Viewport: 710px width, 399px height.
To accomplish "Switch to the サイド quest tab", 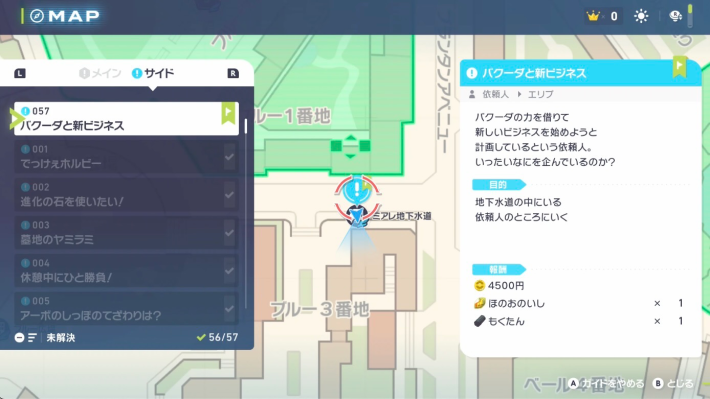I will [x=153, y=73].
